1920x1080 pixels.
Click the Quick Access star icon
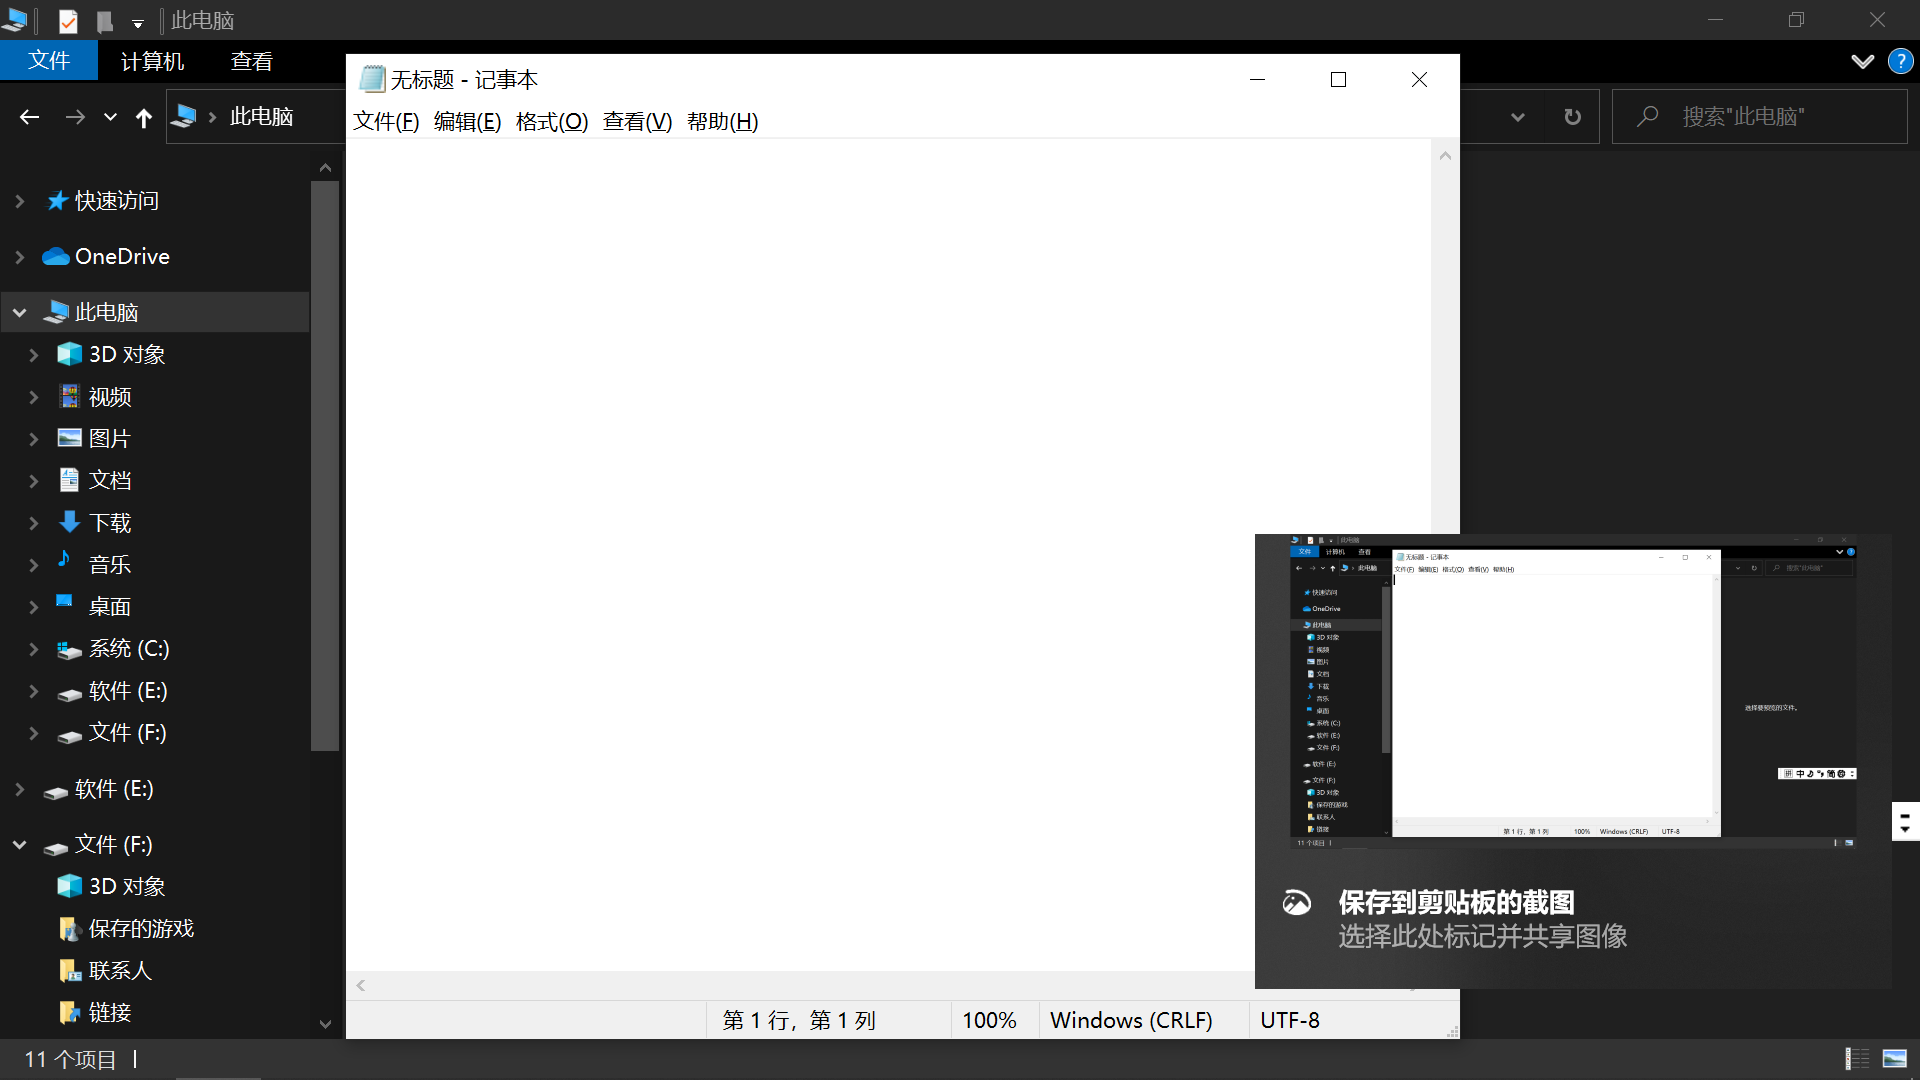57,201
